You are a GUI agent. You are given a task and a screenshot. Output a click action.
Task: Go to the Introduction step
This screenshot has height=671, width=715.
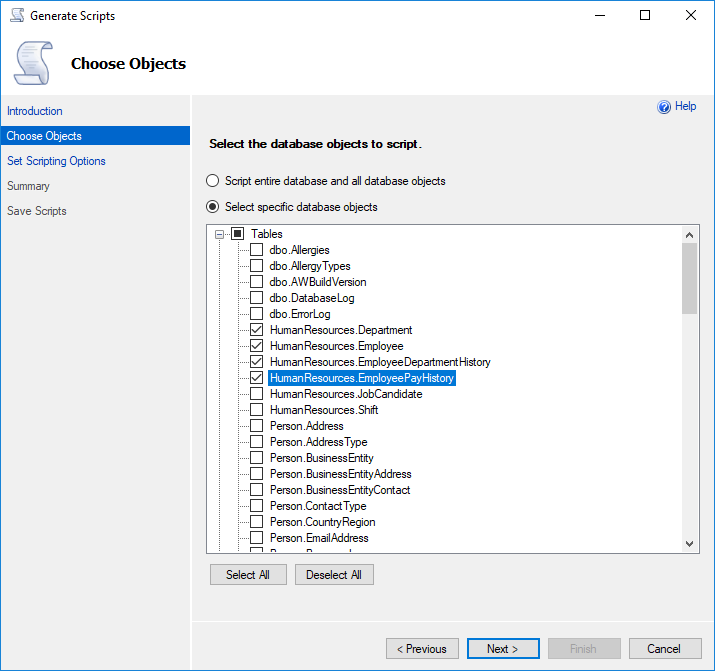(35, 111)
